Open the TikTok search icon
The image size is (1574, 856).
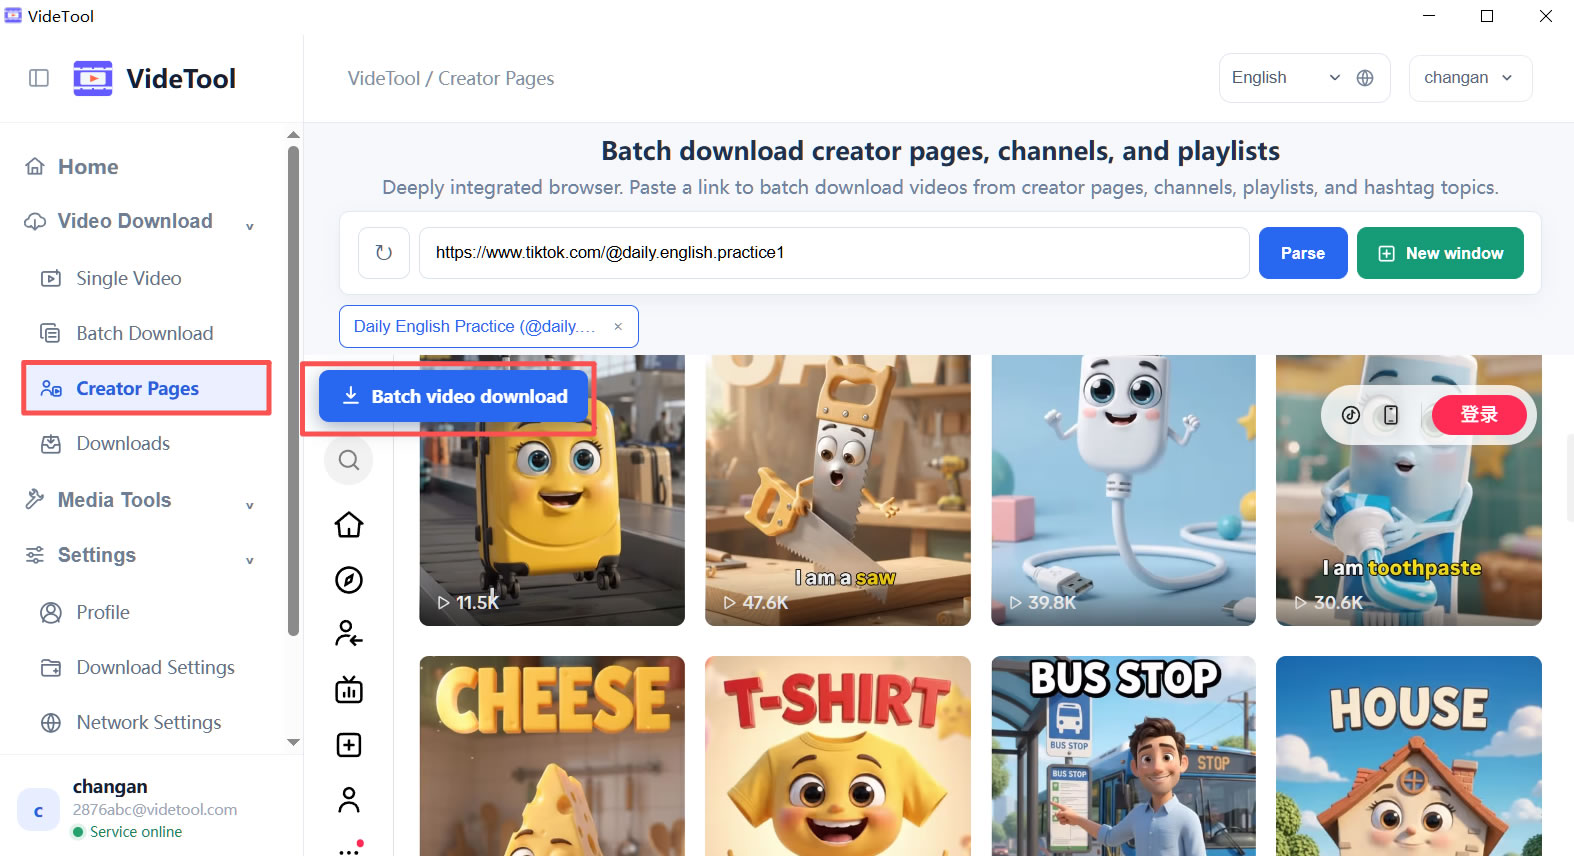point(349,460)
